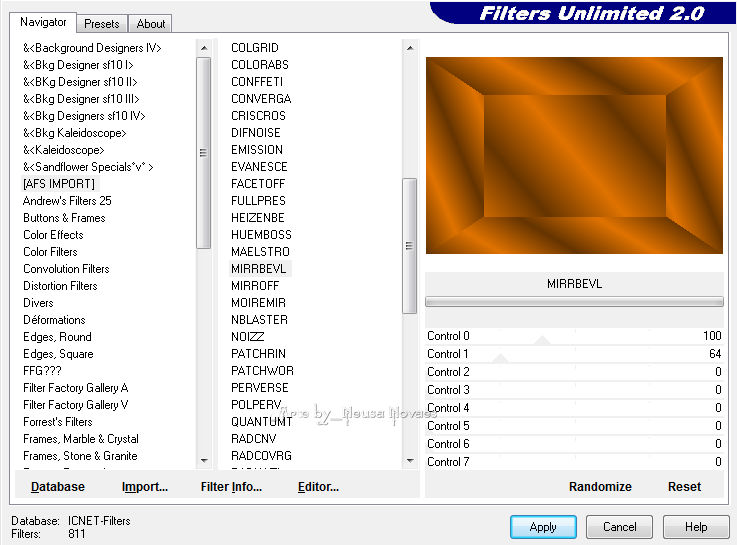The width and height of the screenshot is (737, 545).
Task: Open the filter Editor...
Action: tap(318, 487)
